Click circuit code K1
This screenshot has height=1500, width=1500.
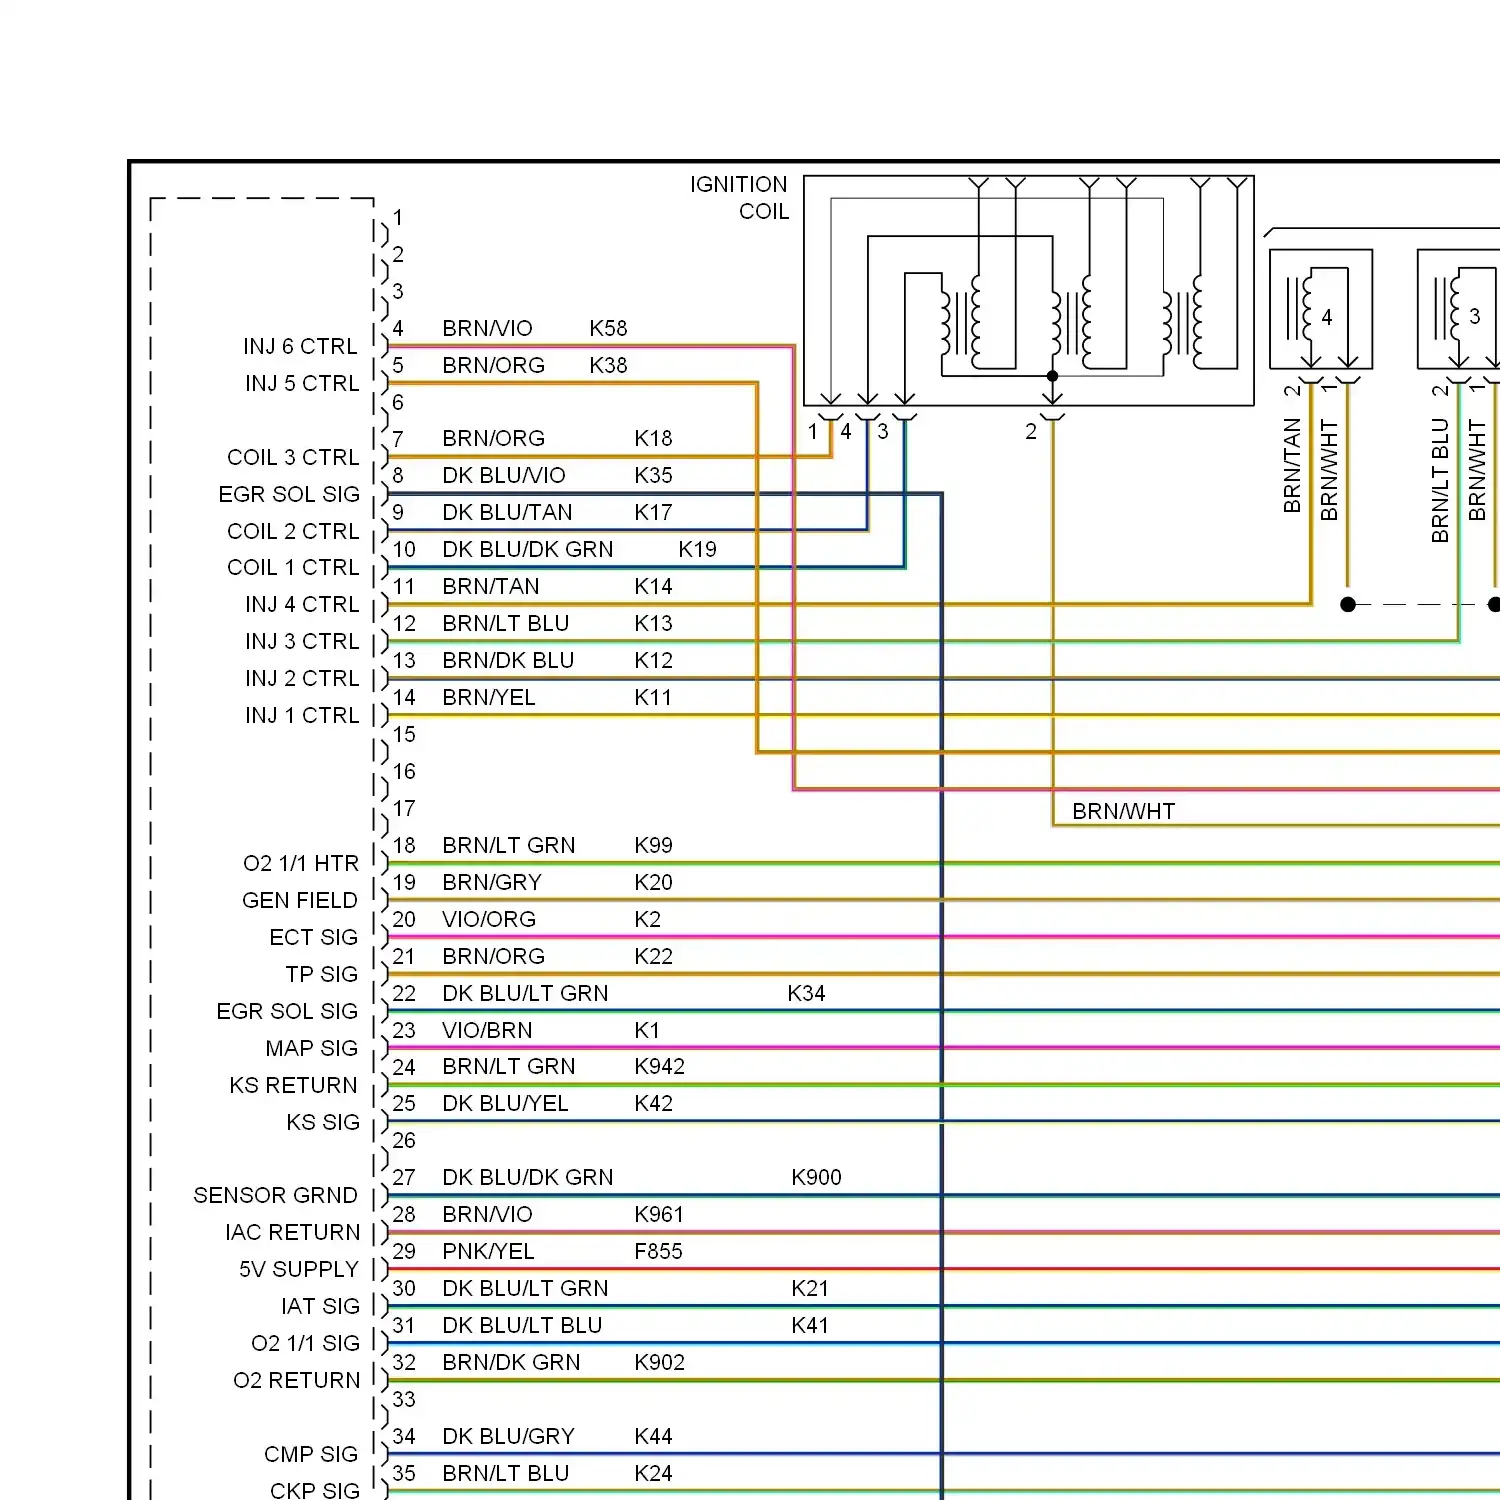(647, 1030)
